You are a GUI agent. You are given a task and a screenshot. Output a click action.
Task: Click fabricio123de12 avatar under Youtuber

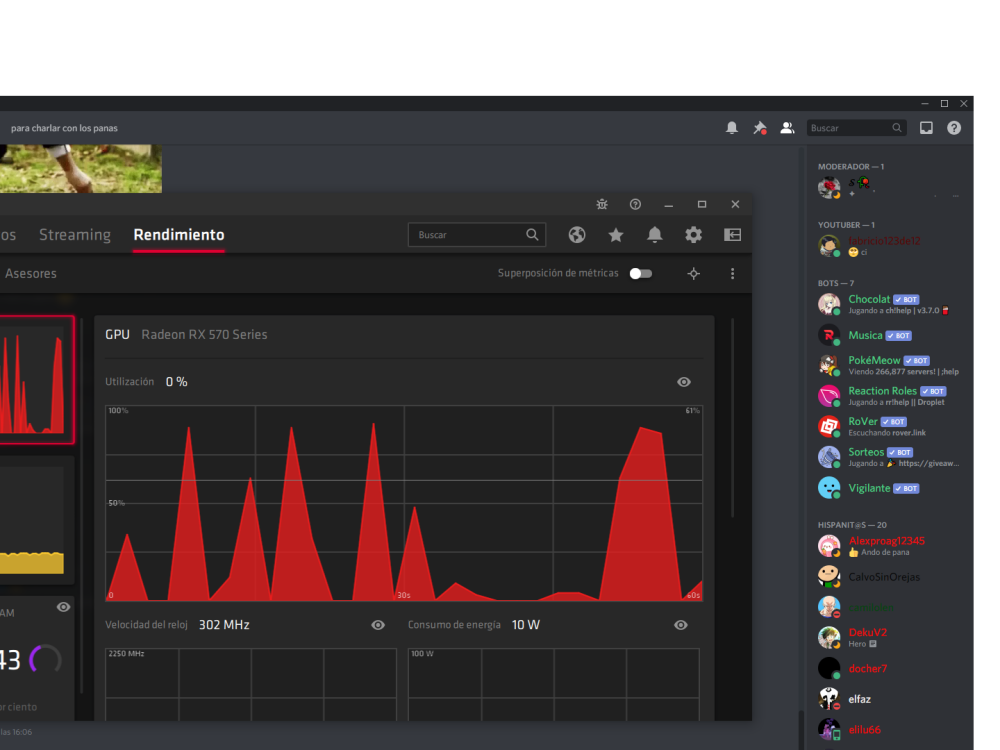pyautogui.click(x=829, y=246)
